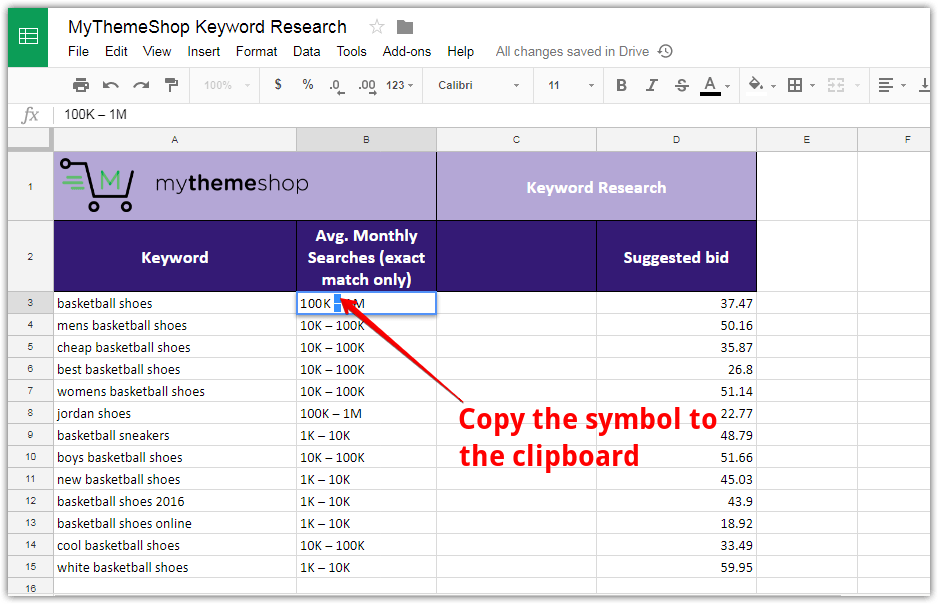Expand the horizontal align dropdown arrow
Image resolution: width=938 pixels, height=604 pixels.
[x=903, y=86]
